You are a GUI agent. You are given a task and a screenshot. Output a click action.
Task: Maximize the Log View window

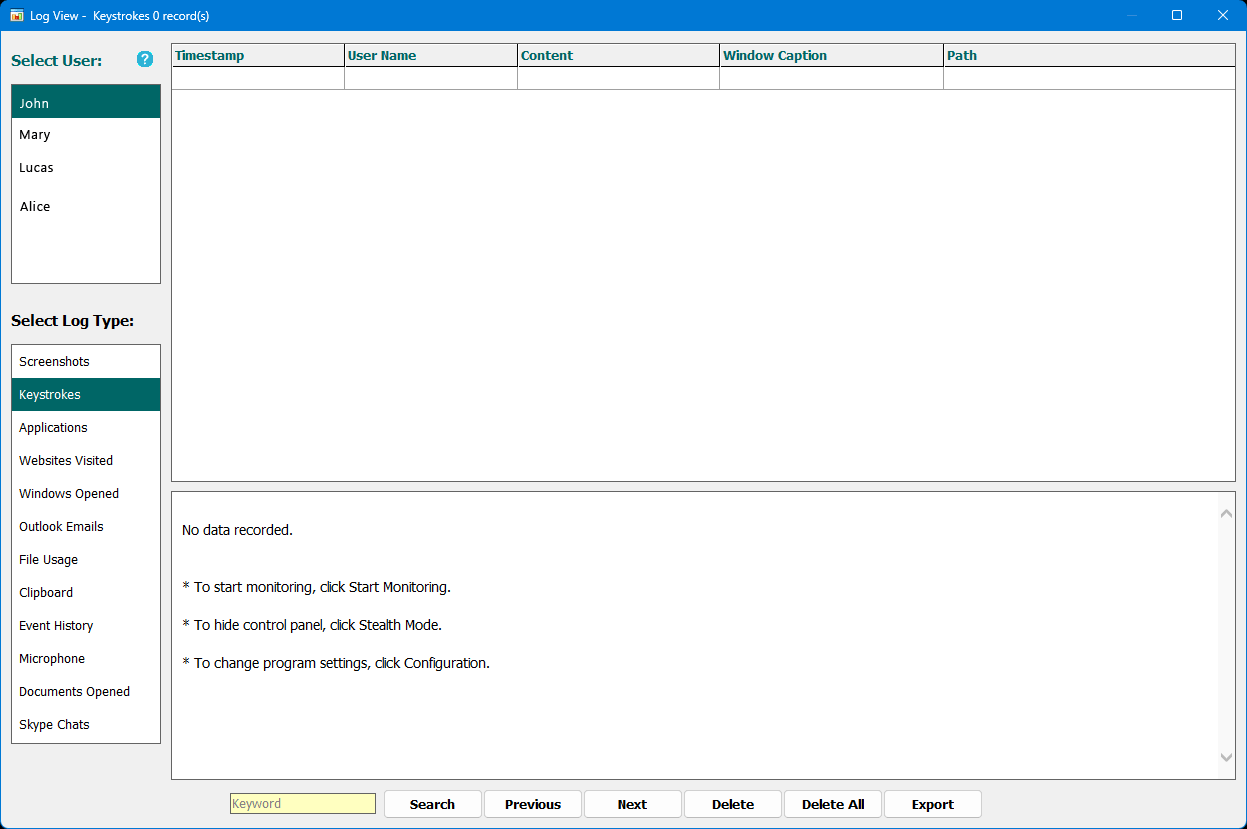pyautogui.click(x=1177, y=15)
